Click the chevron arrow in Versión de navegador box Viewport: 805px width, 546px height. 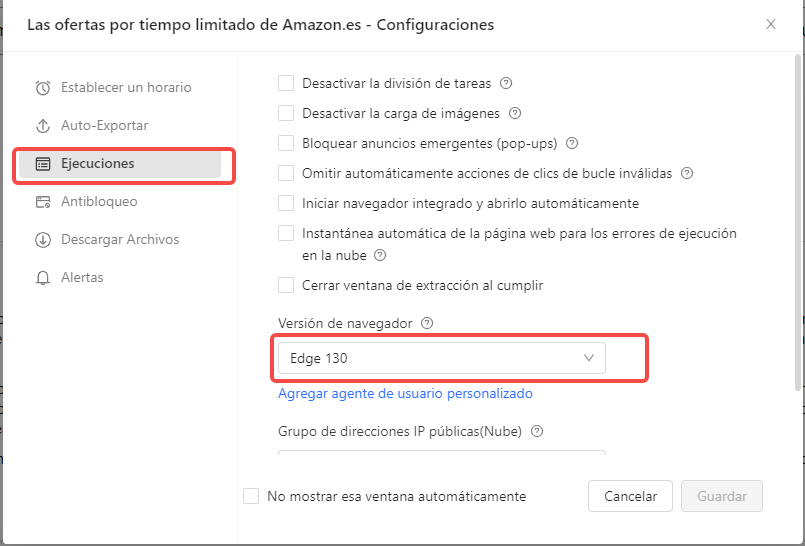coord(589,358)
